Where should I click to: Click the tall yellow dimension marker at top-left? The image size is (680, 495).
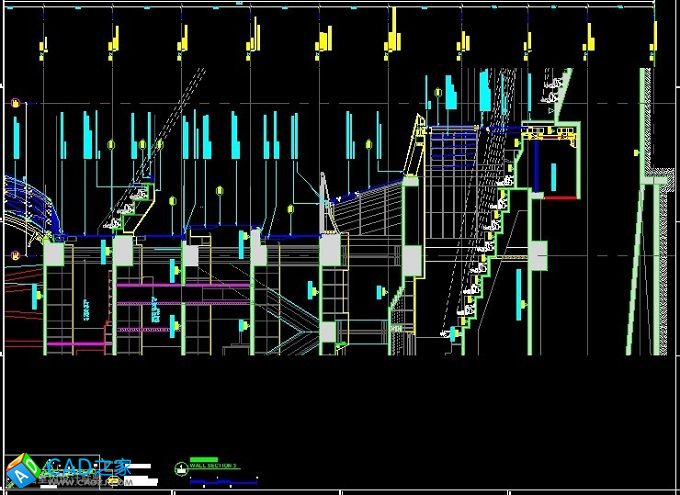[44, 43]
